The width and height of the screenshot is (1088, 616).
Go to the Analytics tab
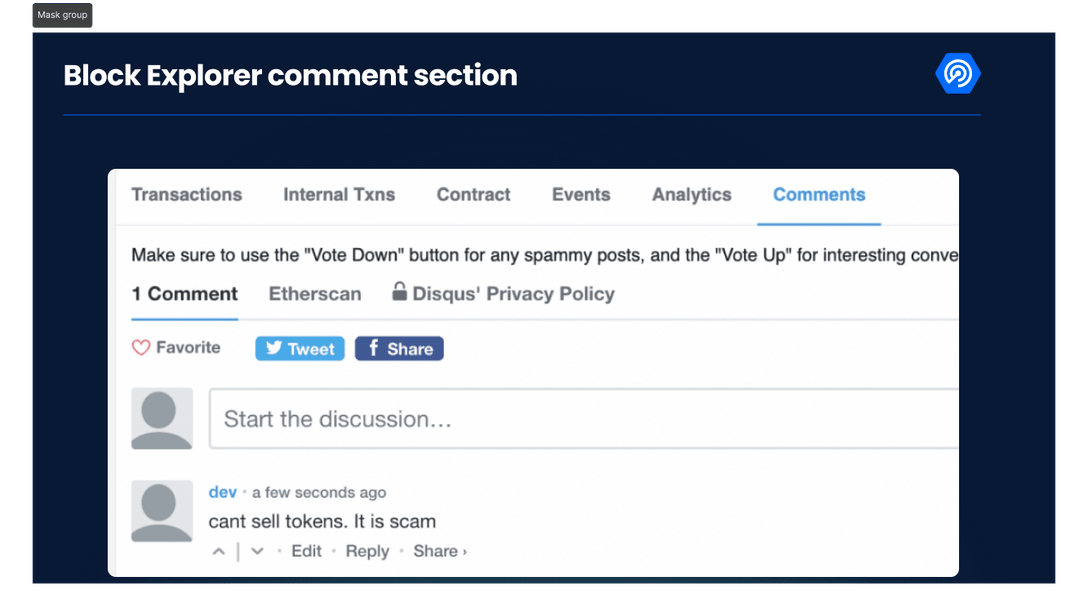click(x=692, y=195)
